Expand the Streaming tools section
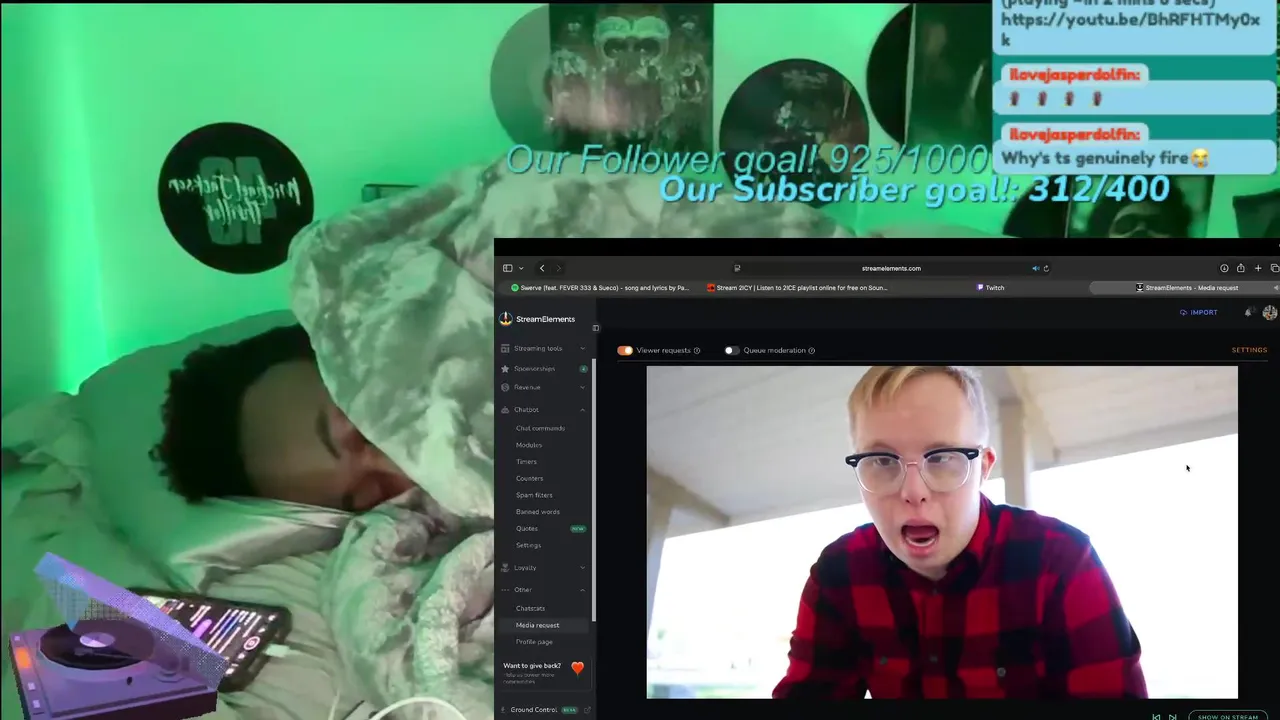The width and height of the screenshot is (1280, 720). 544,348
